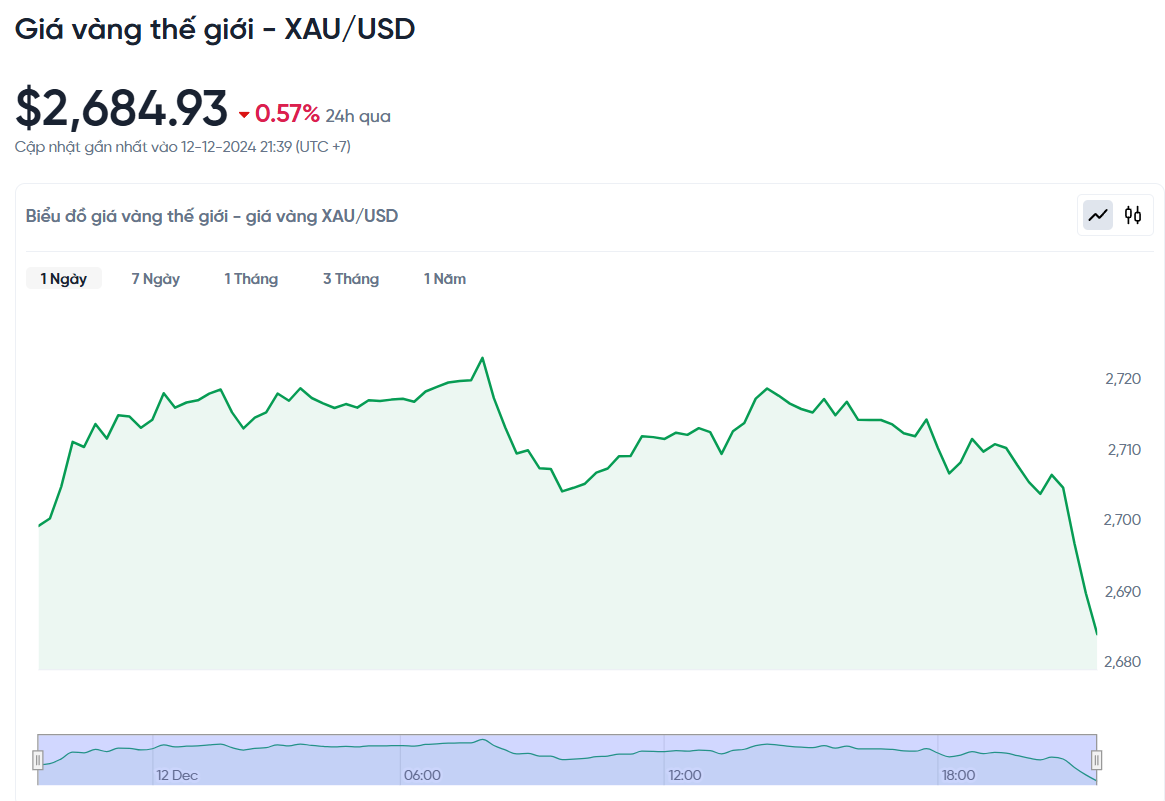Image resolution: width=1165 pixels, height=801 pixels.
Task: Click the red down-arrow beside 0.57%
Action: 244,115
